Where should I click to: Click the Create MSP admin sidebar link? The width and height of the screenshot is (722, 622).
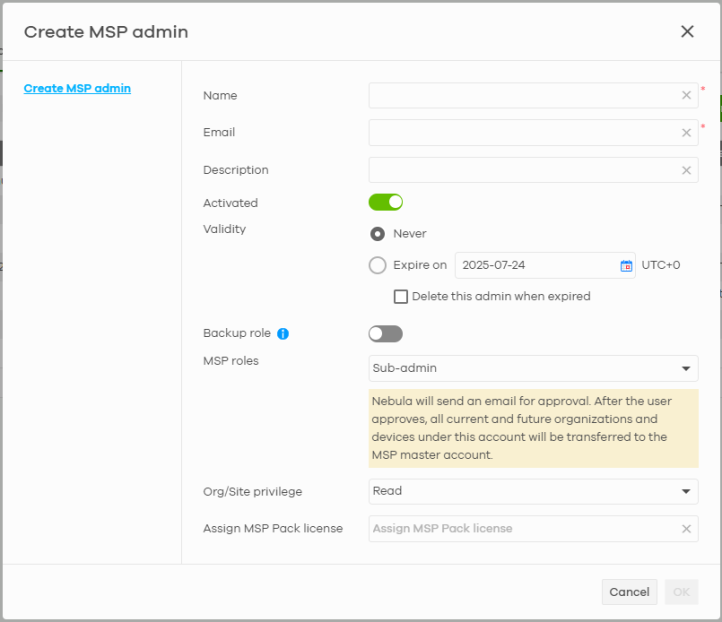[x=77, y=88]
